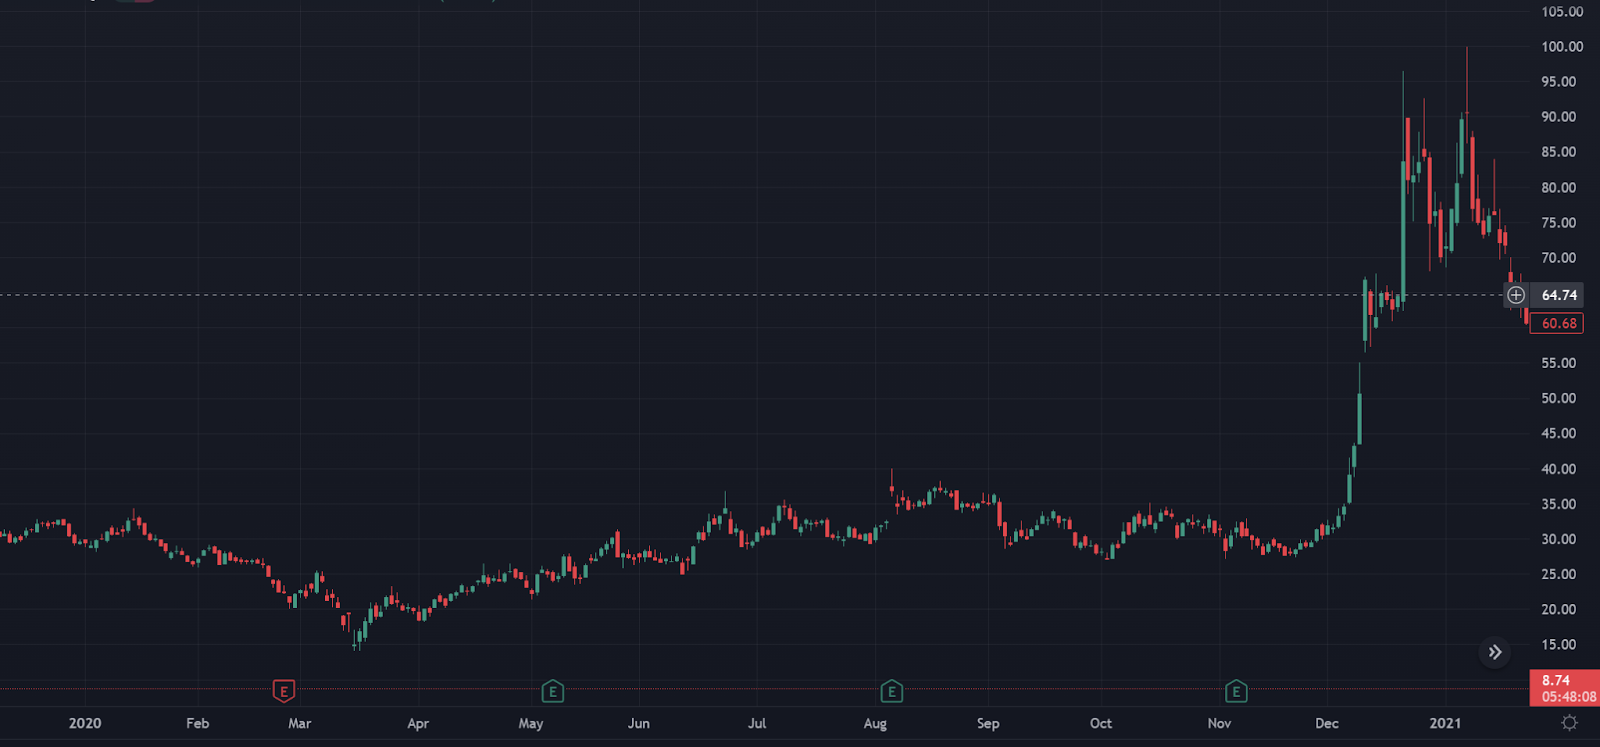The height and width of the screenshot is (747, 1600).
Task: Click the 90.00 price axis label
Action: pos(1559,117)
